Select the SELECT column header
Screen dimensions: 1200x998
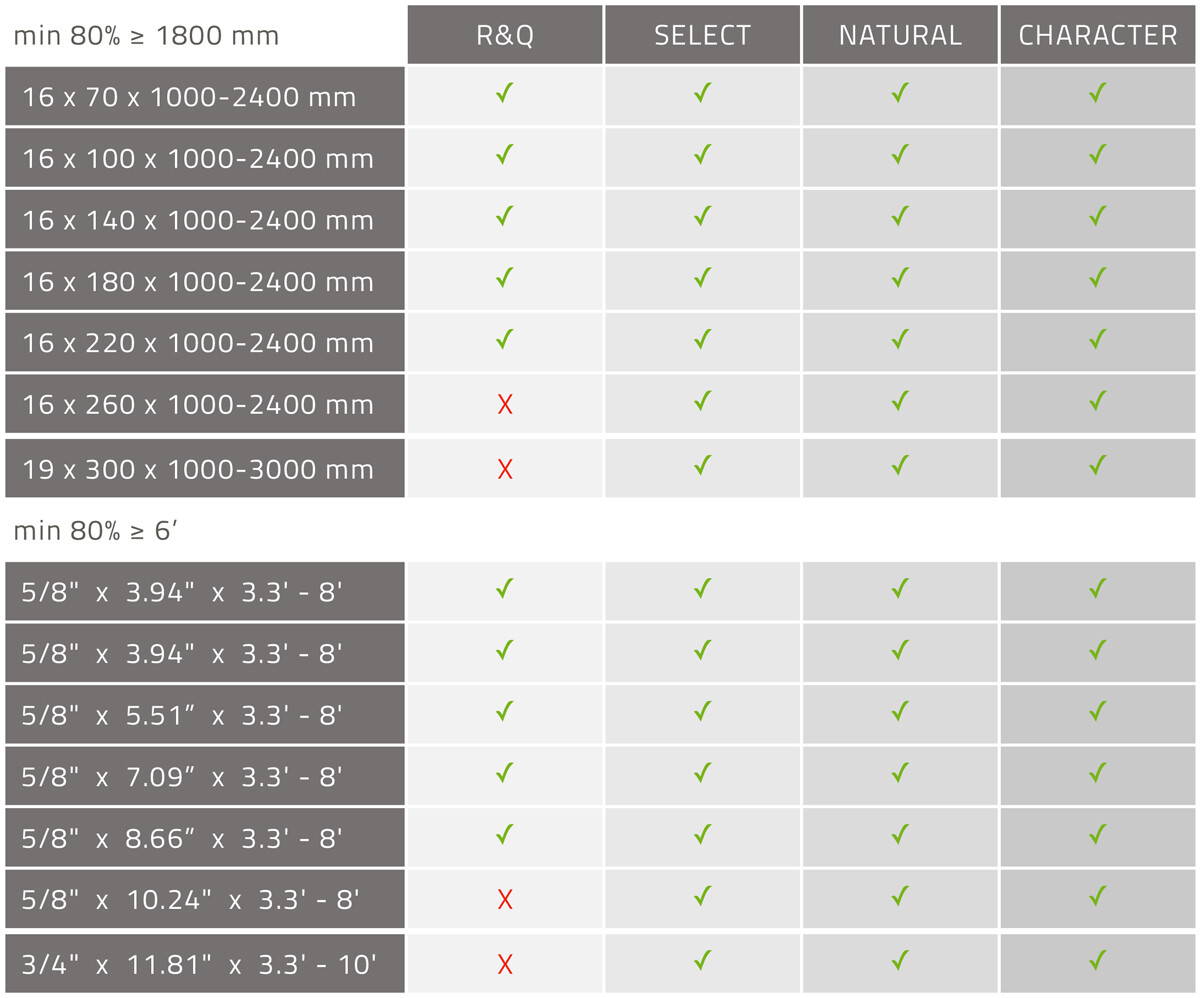[x=702, y=34]
